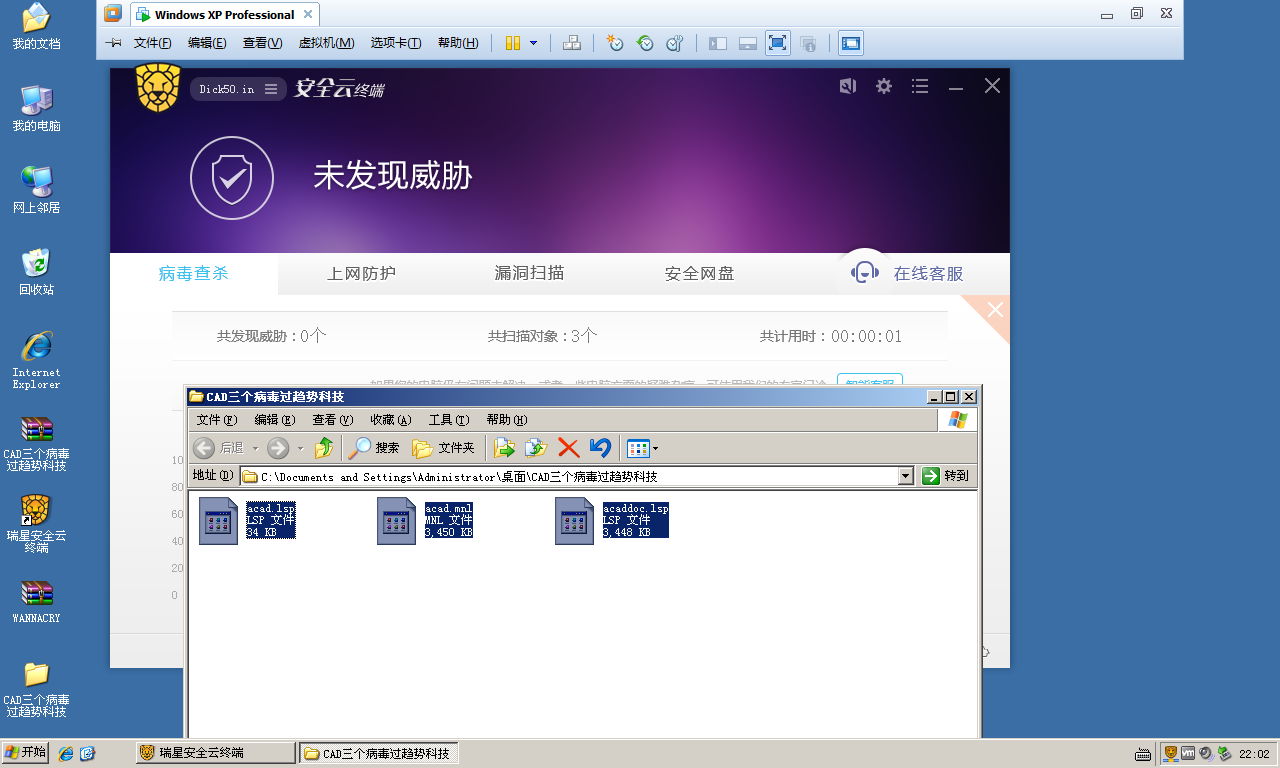
Task: Select the Windows XP Professional VM tab
Action: pos(225,15)
